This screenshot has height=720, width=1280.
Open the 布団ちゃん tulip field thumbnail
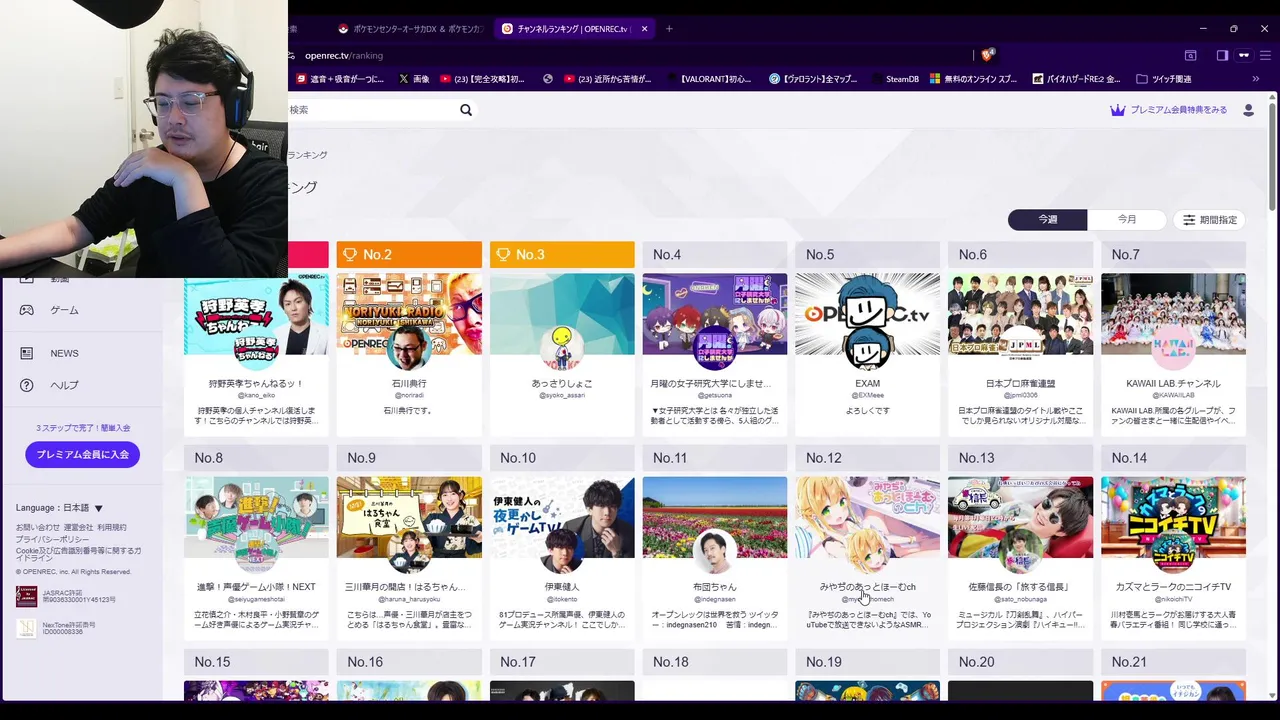pos(714,517)
